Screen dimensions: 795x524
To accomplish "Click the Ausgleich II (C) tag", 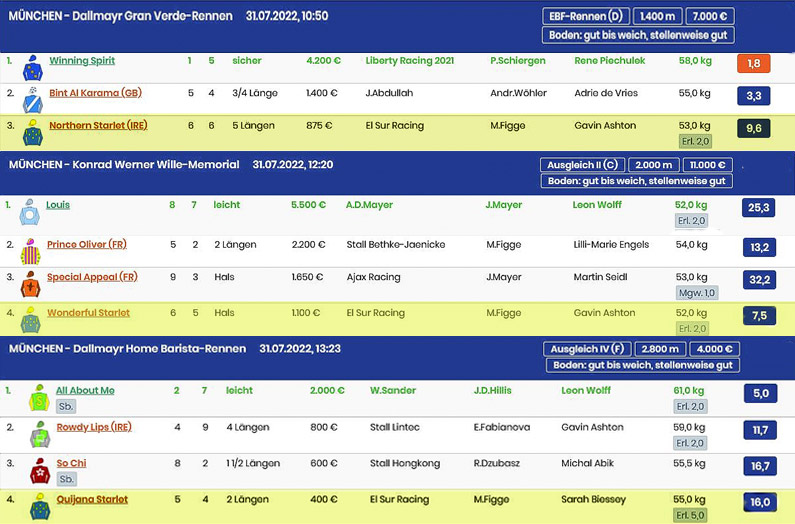I will point(582,165).
